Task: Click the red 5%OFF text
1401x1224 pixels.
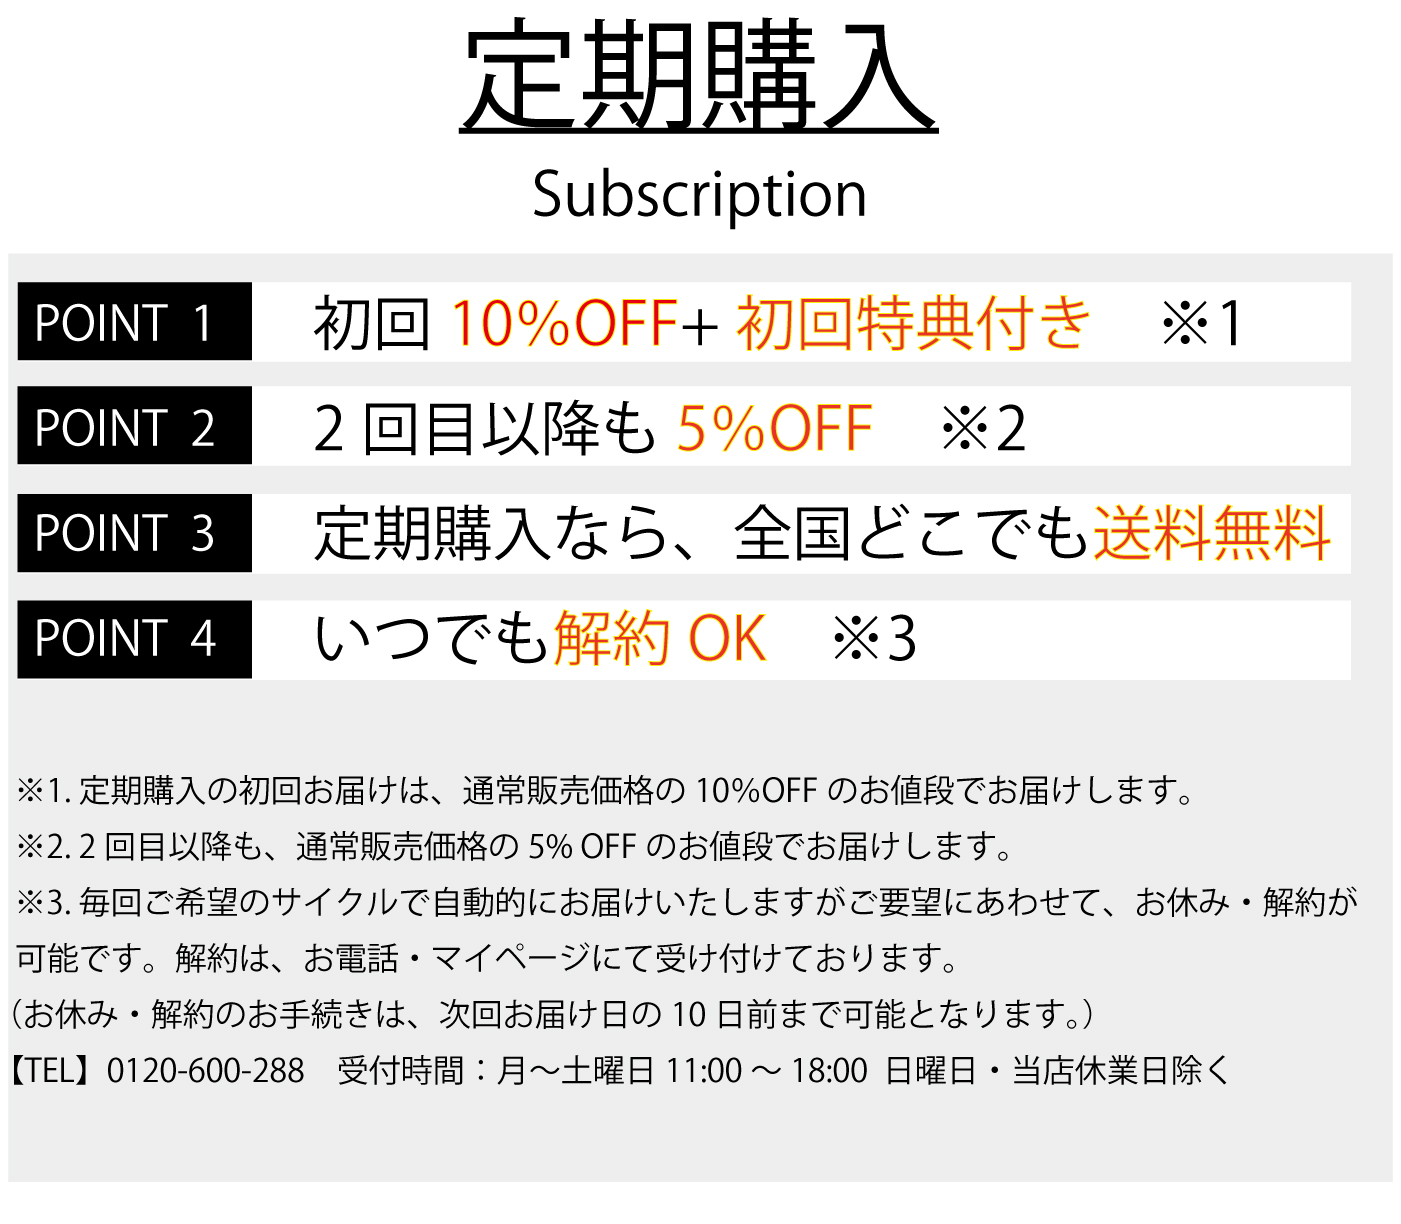Action: [x=775, y=428]
